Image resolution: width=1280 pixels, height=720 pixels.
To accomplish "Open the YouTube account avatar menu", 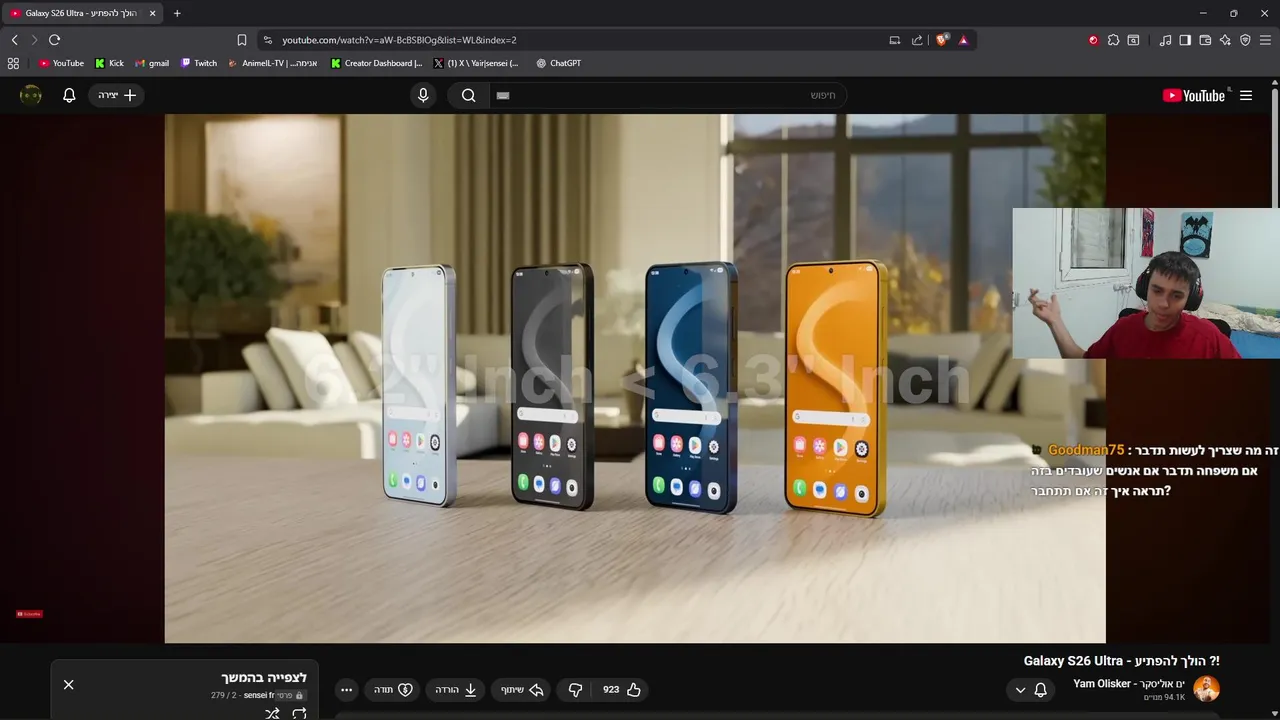I will (x=31, y=95).
